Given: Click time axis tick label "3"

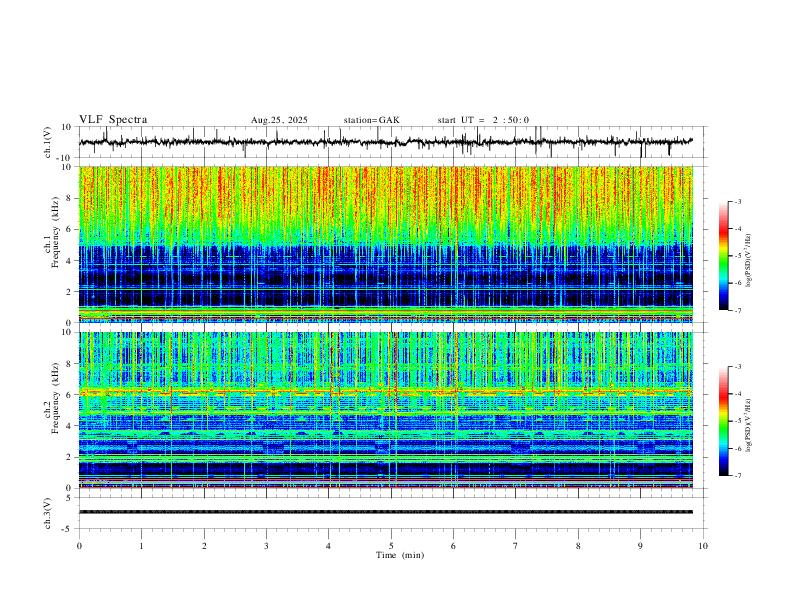Looking at the screenshot, I should [266, 546].
